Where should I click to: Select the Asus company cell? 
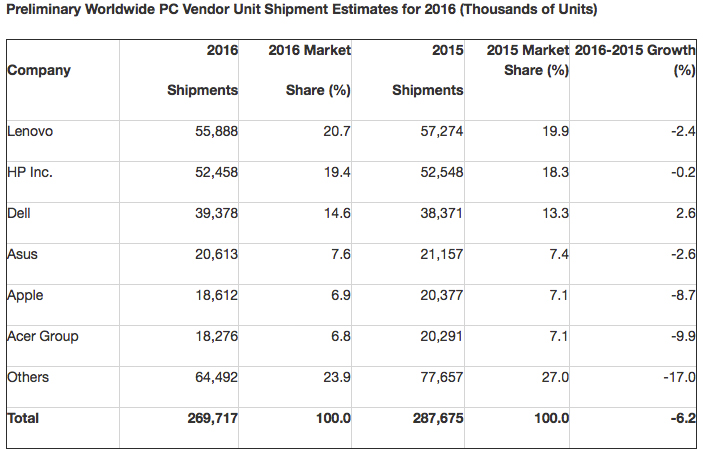coord(21,254)
